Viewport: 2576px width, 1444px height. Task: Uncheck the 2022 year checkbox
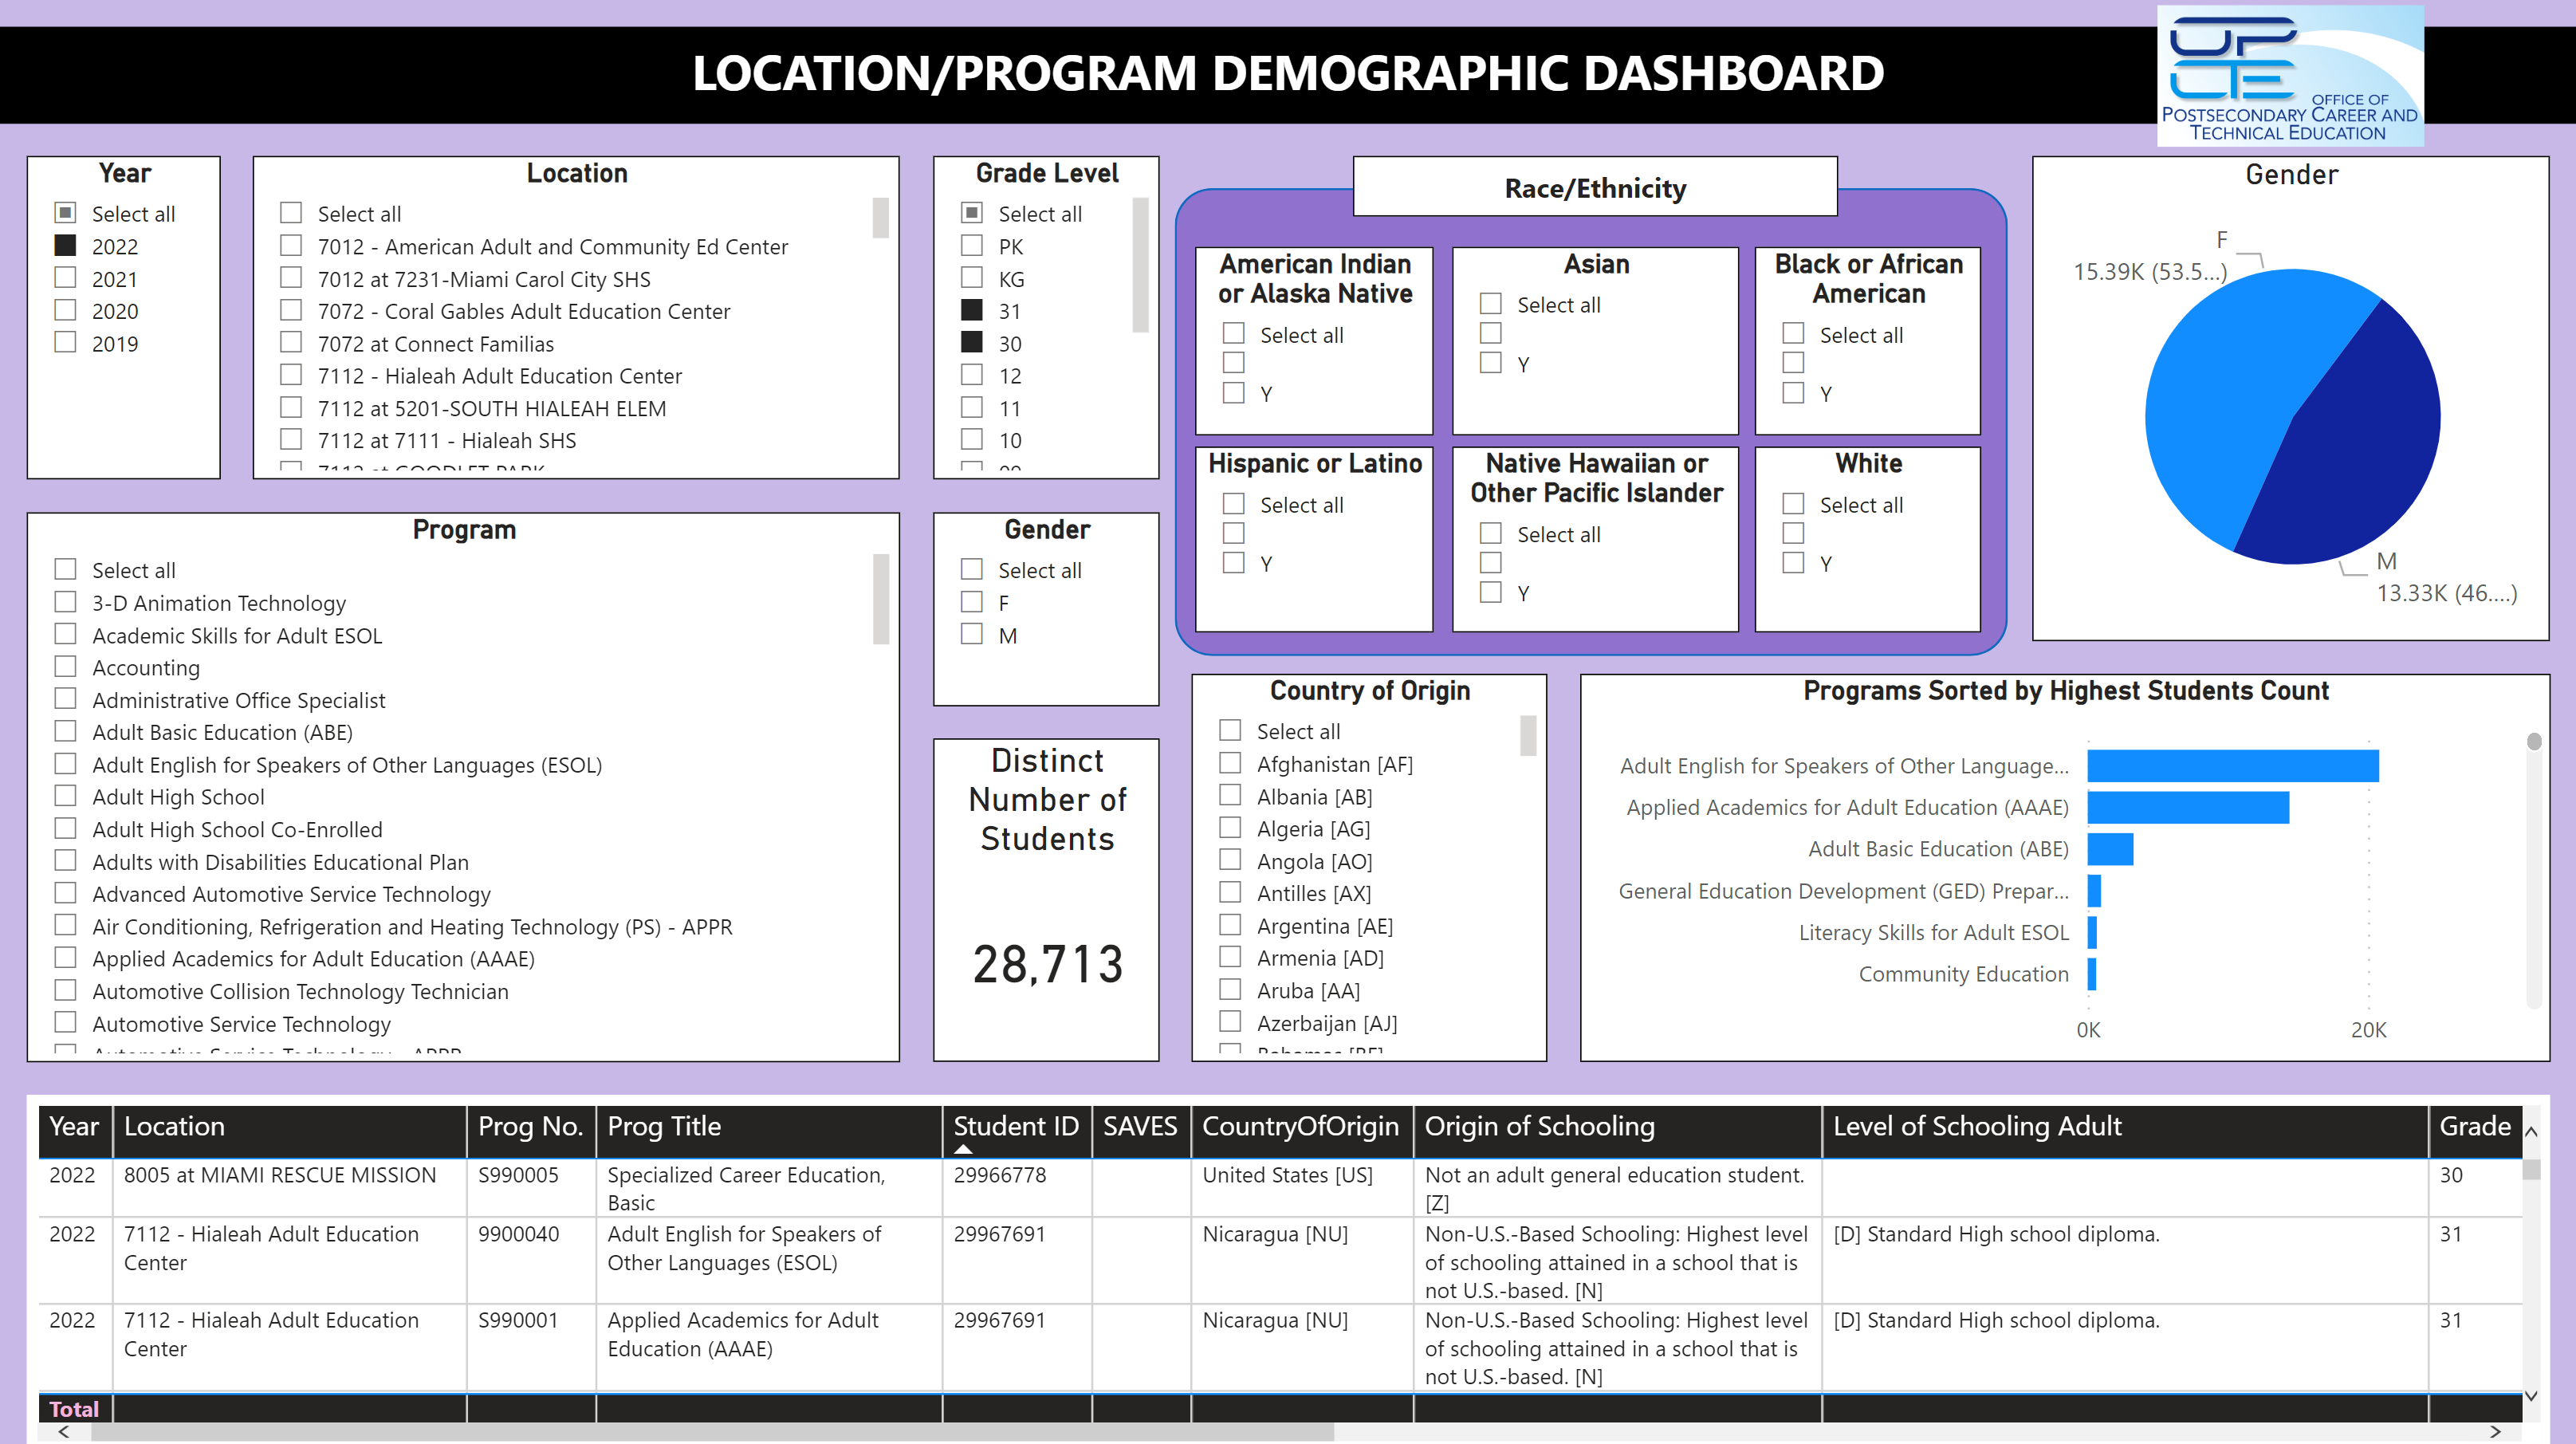(66, 245)
